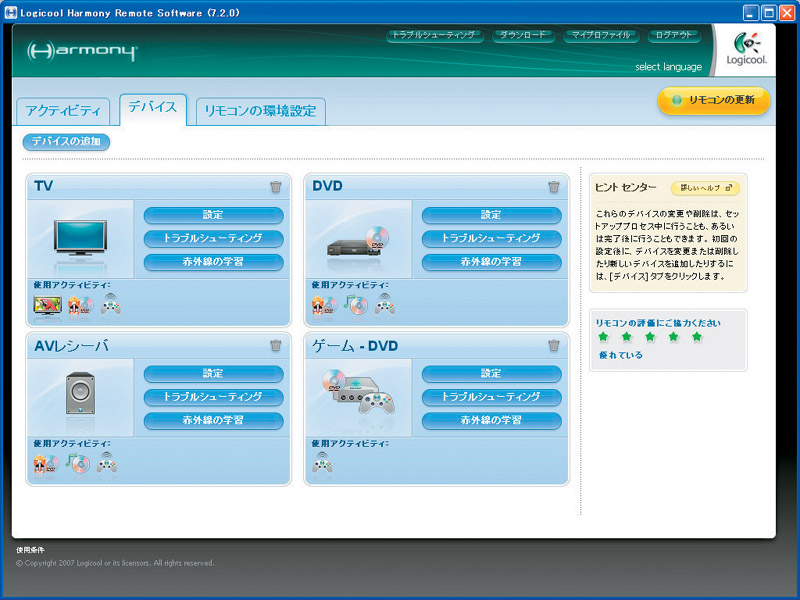The width and height of the screenshot is (800, 600).
Task: Click the AV receiver speaker image
Action: [80, 394]
